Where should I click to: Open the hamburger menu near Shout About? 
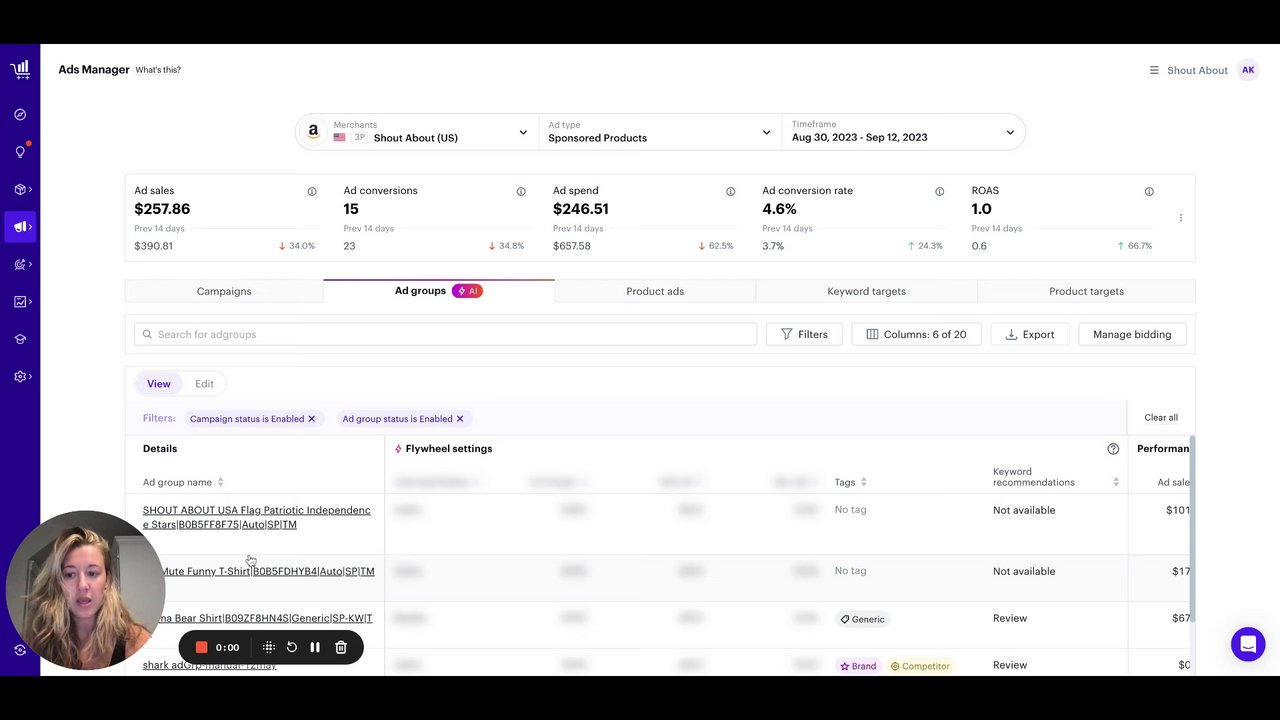coord(1154,70)
